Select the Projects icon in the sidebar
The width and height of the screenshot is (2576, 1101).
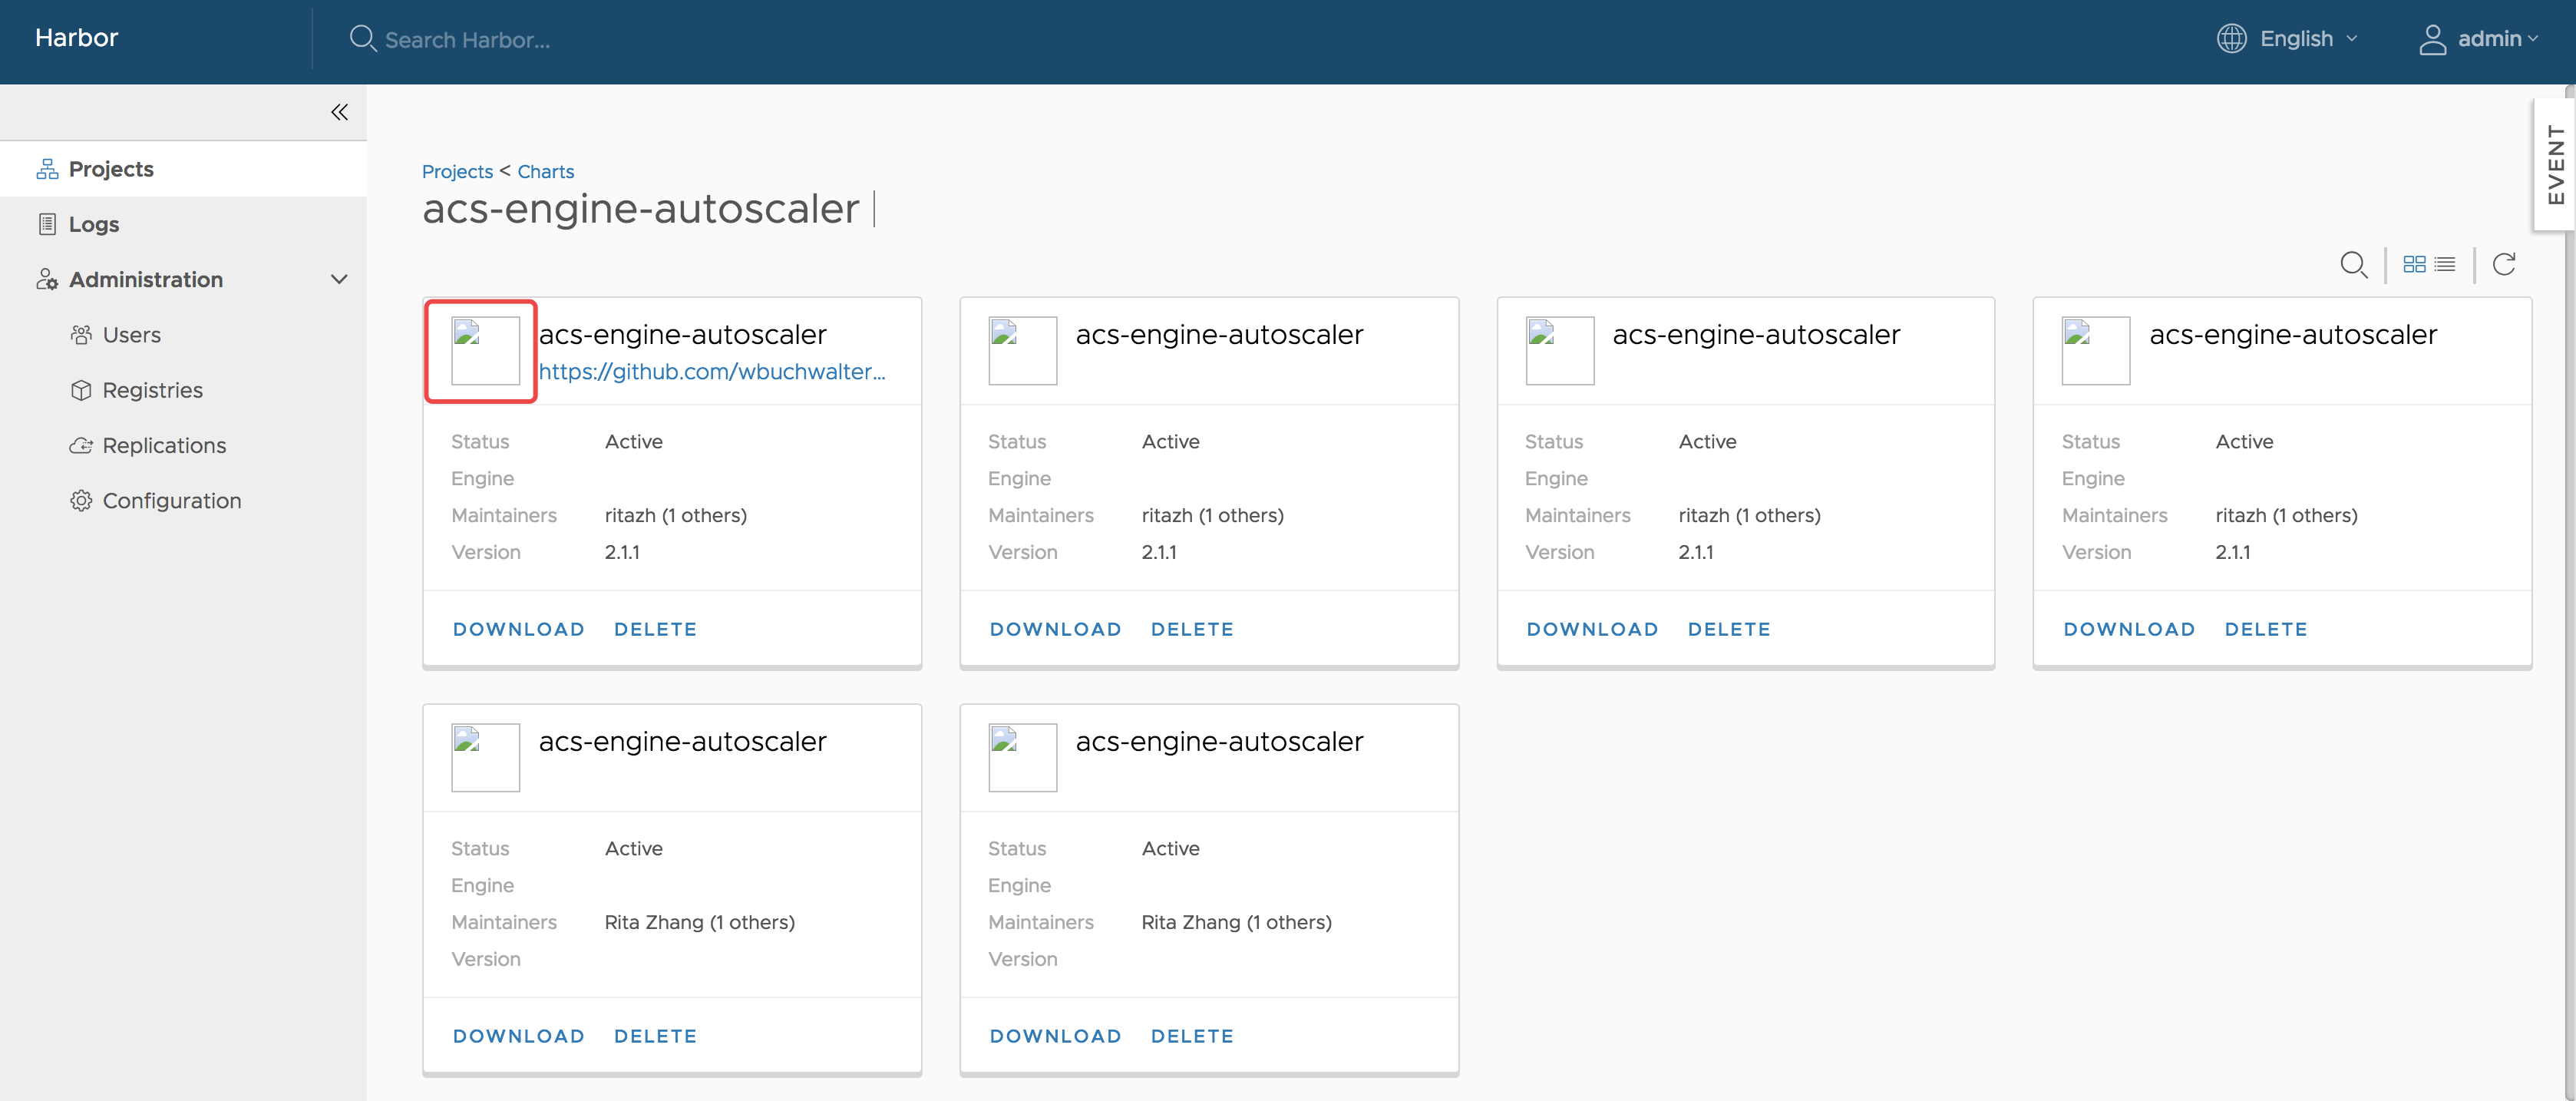point(47,168)
